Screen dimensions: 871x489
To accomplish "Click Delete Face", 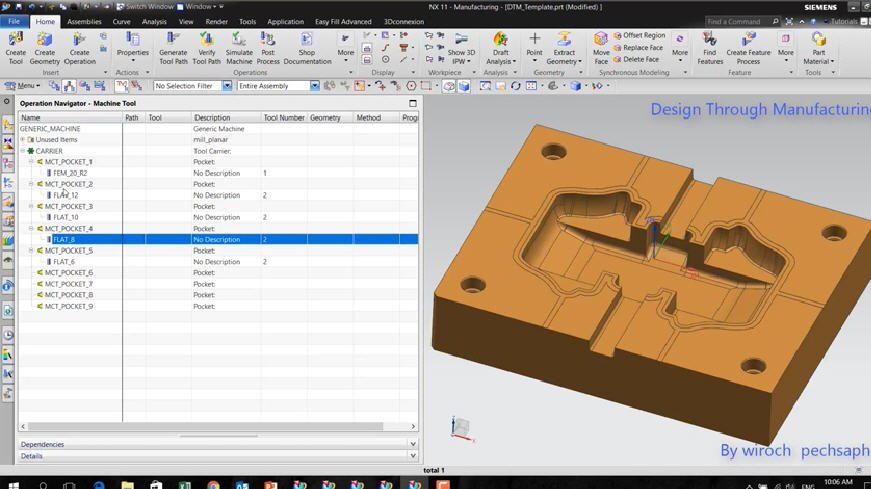I will [636, 59].
